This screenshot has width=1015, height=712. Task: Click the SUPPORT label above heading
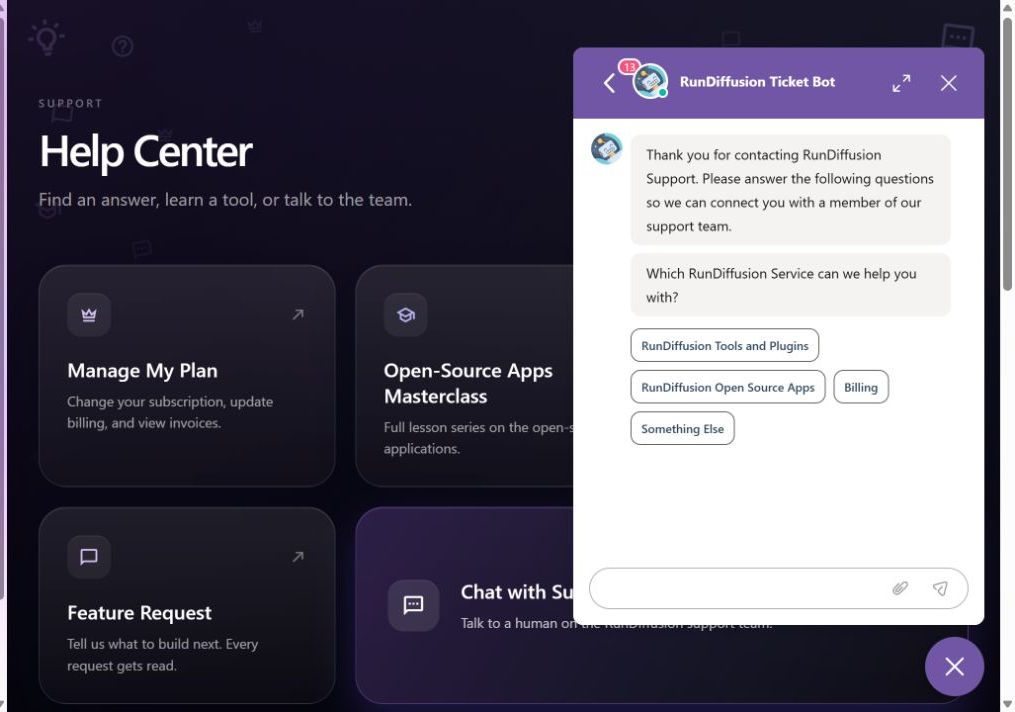[71, 104]
